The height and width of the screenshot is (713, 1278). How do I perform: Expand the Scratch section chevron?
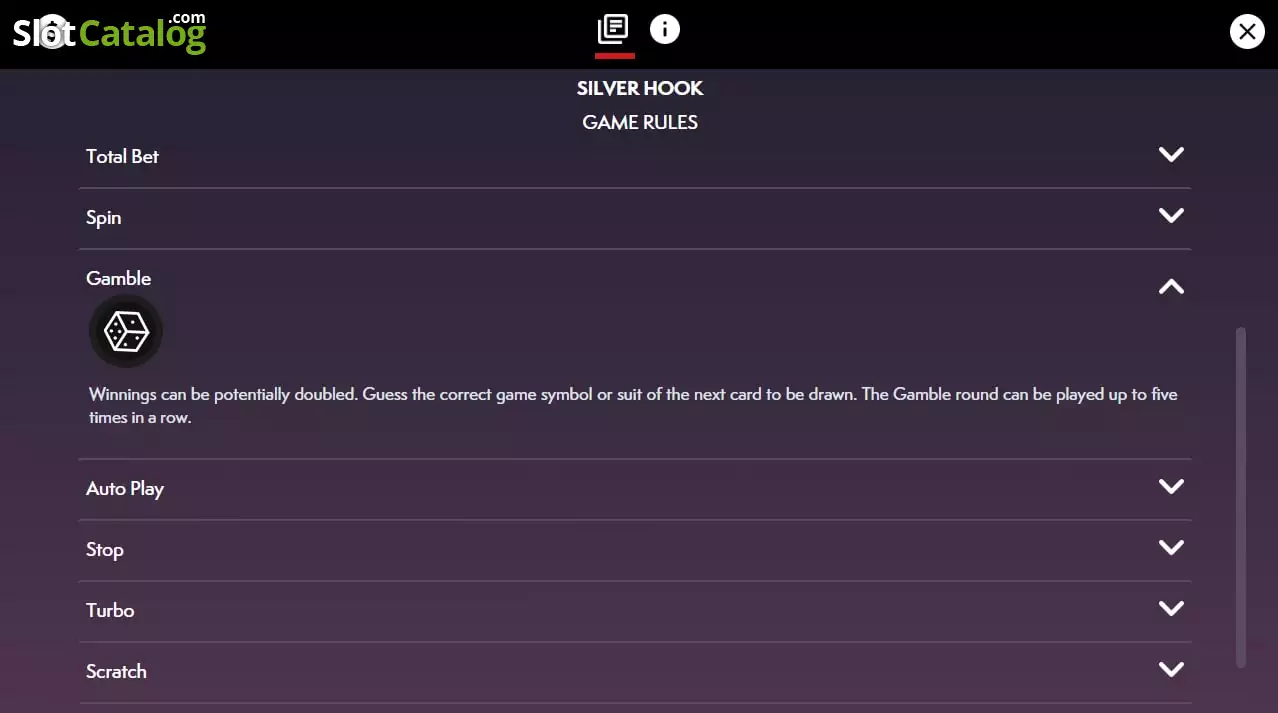pyautogui.click(x=1171, y=669)
